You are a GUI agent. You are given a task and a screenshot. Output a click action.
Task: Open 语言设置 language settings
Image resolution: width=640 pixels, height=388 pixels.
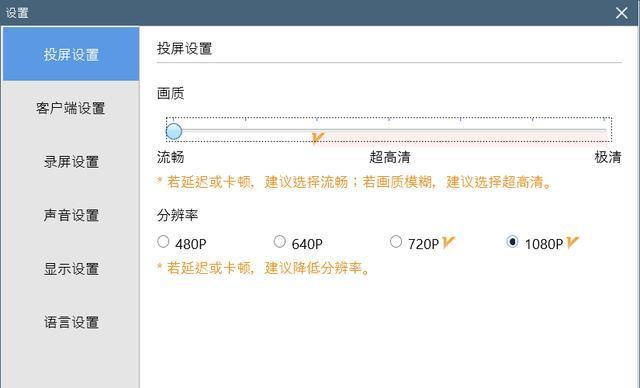pyautogui.click(x=71, y=322)
